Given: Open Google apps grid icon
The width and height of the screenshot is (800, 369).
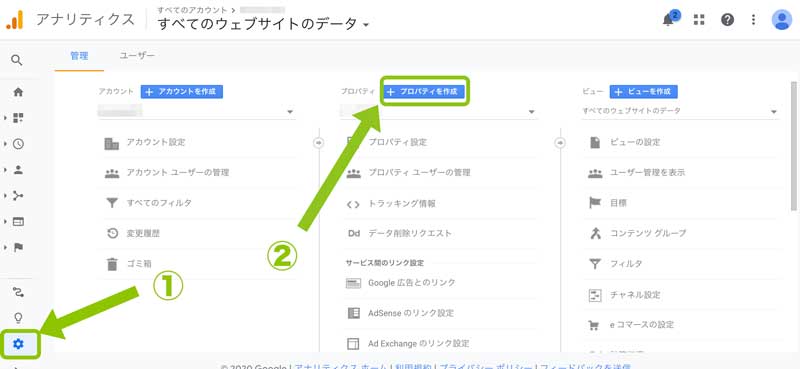Looking at the screenshot, I should [x=699, y=20].
